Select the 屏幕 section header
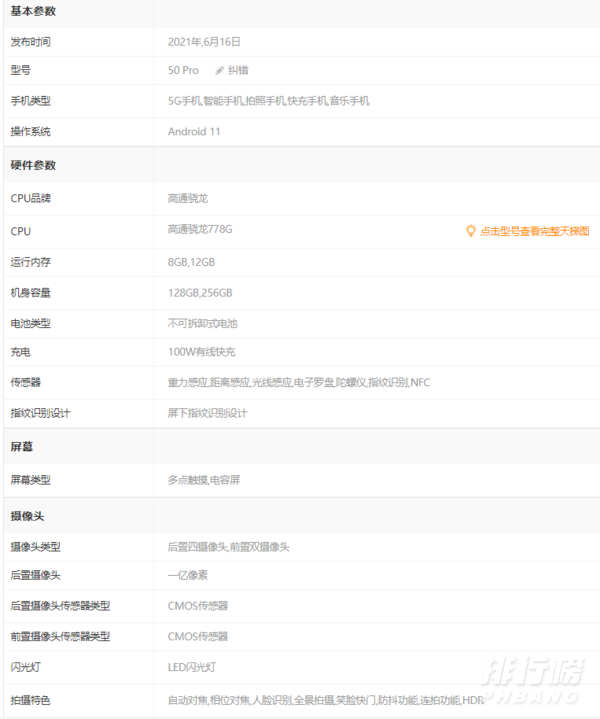The image size is (600, 719). coord(22,447)
